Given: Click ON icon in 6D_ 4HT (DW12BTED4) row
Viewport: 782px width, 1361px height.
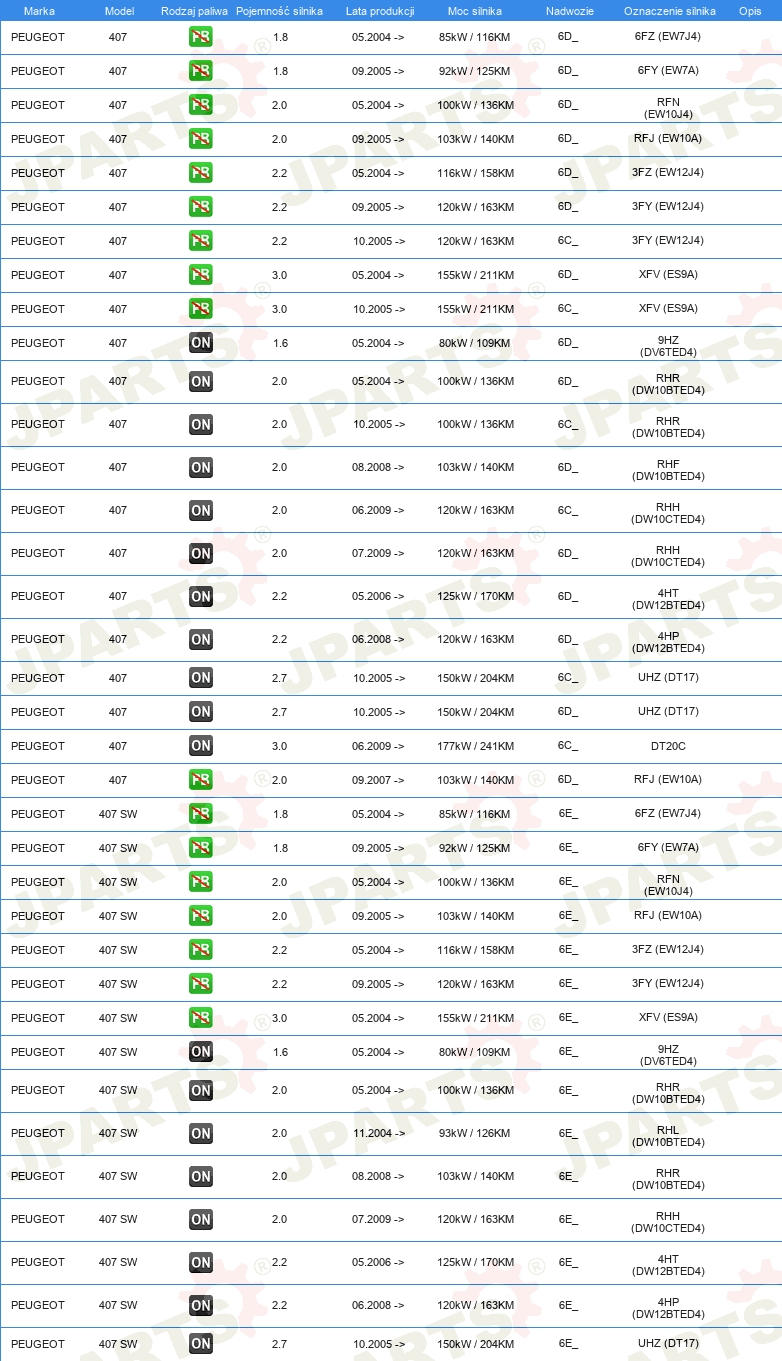Looking at the screenshot, I should coord(201,596).
